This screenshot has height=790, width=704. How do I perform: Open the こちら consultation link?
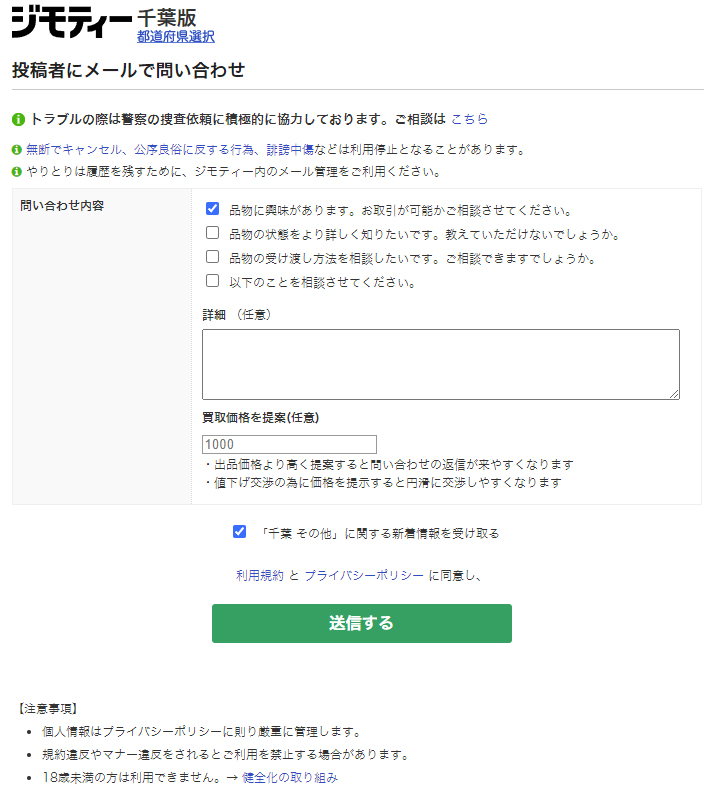coord(469,119)
